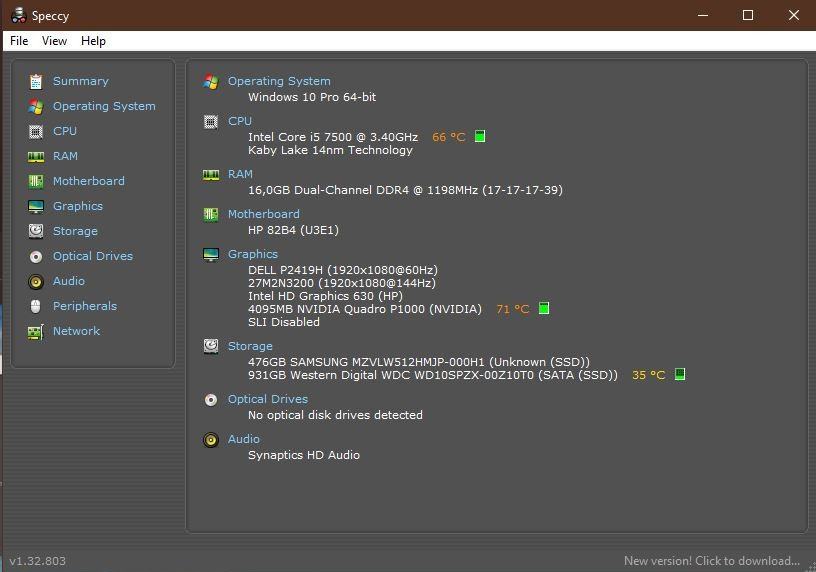Click the 35 °C storage temperature value
The image size is (816, 572).
(648, 375)
